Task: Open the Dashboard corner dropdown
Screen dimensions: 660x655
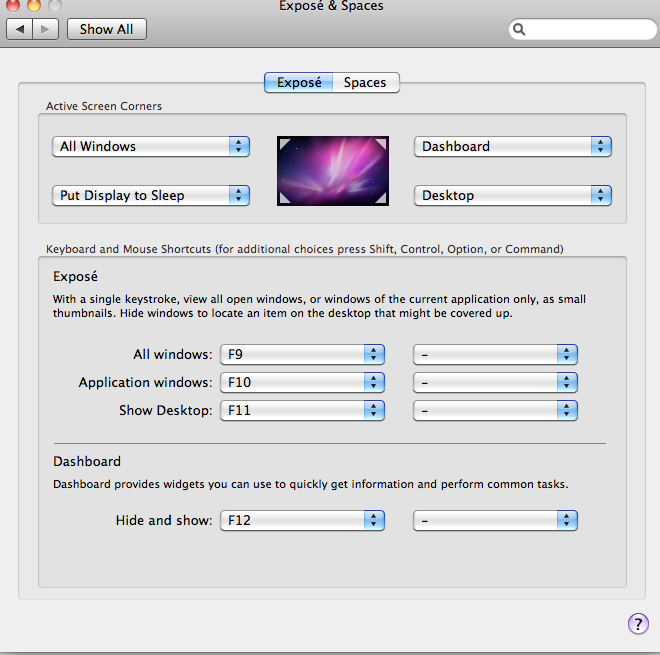Action: [513, 146]
